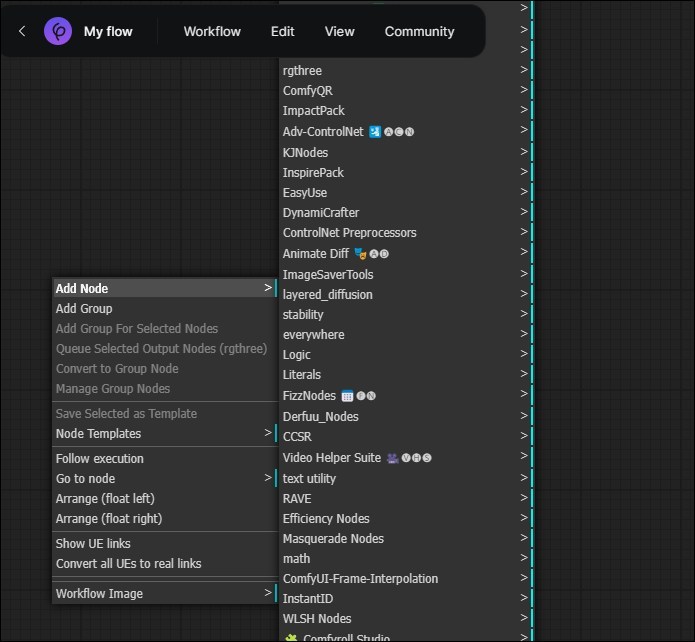The width and height of the screenshot is (695, 642).
Task: Open stability category
Action: (x=406, y=314)
